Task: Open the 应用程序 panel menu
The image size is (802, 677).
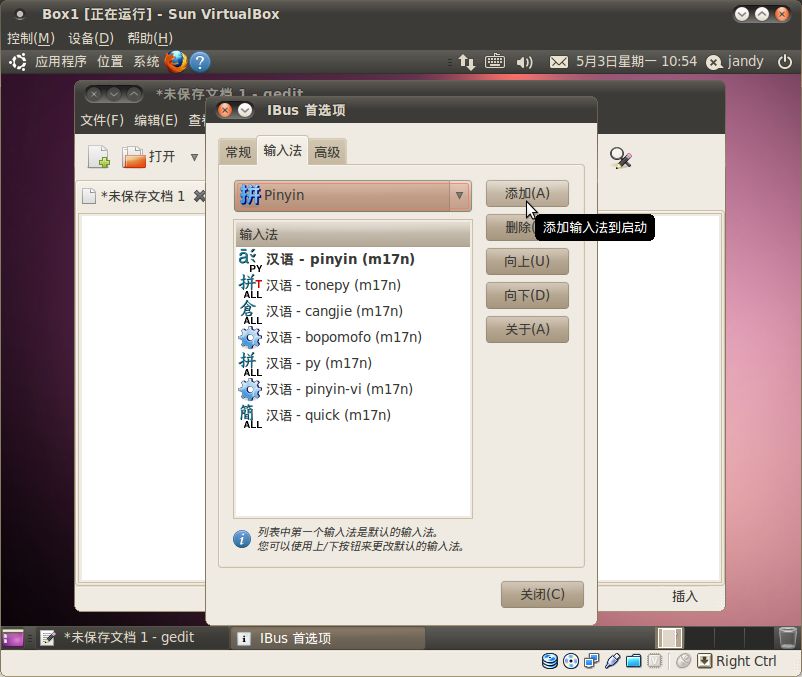Action: (61, 62)
